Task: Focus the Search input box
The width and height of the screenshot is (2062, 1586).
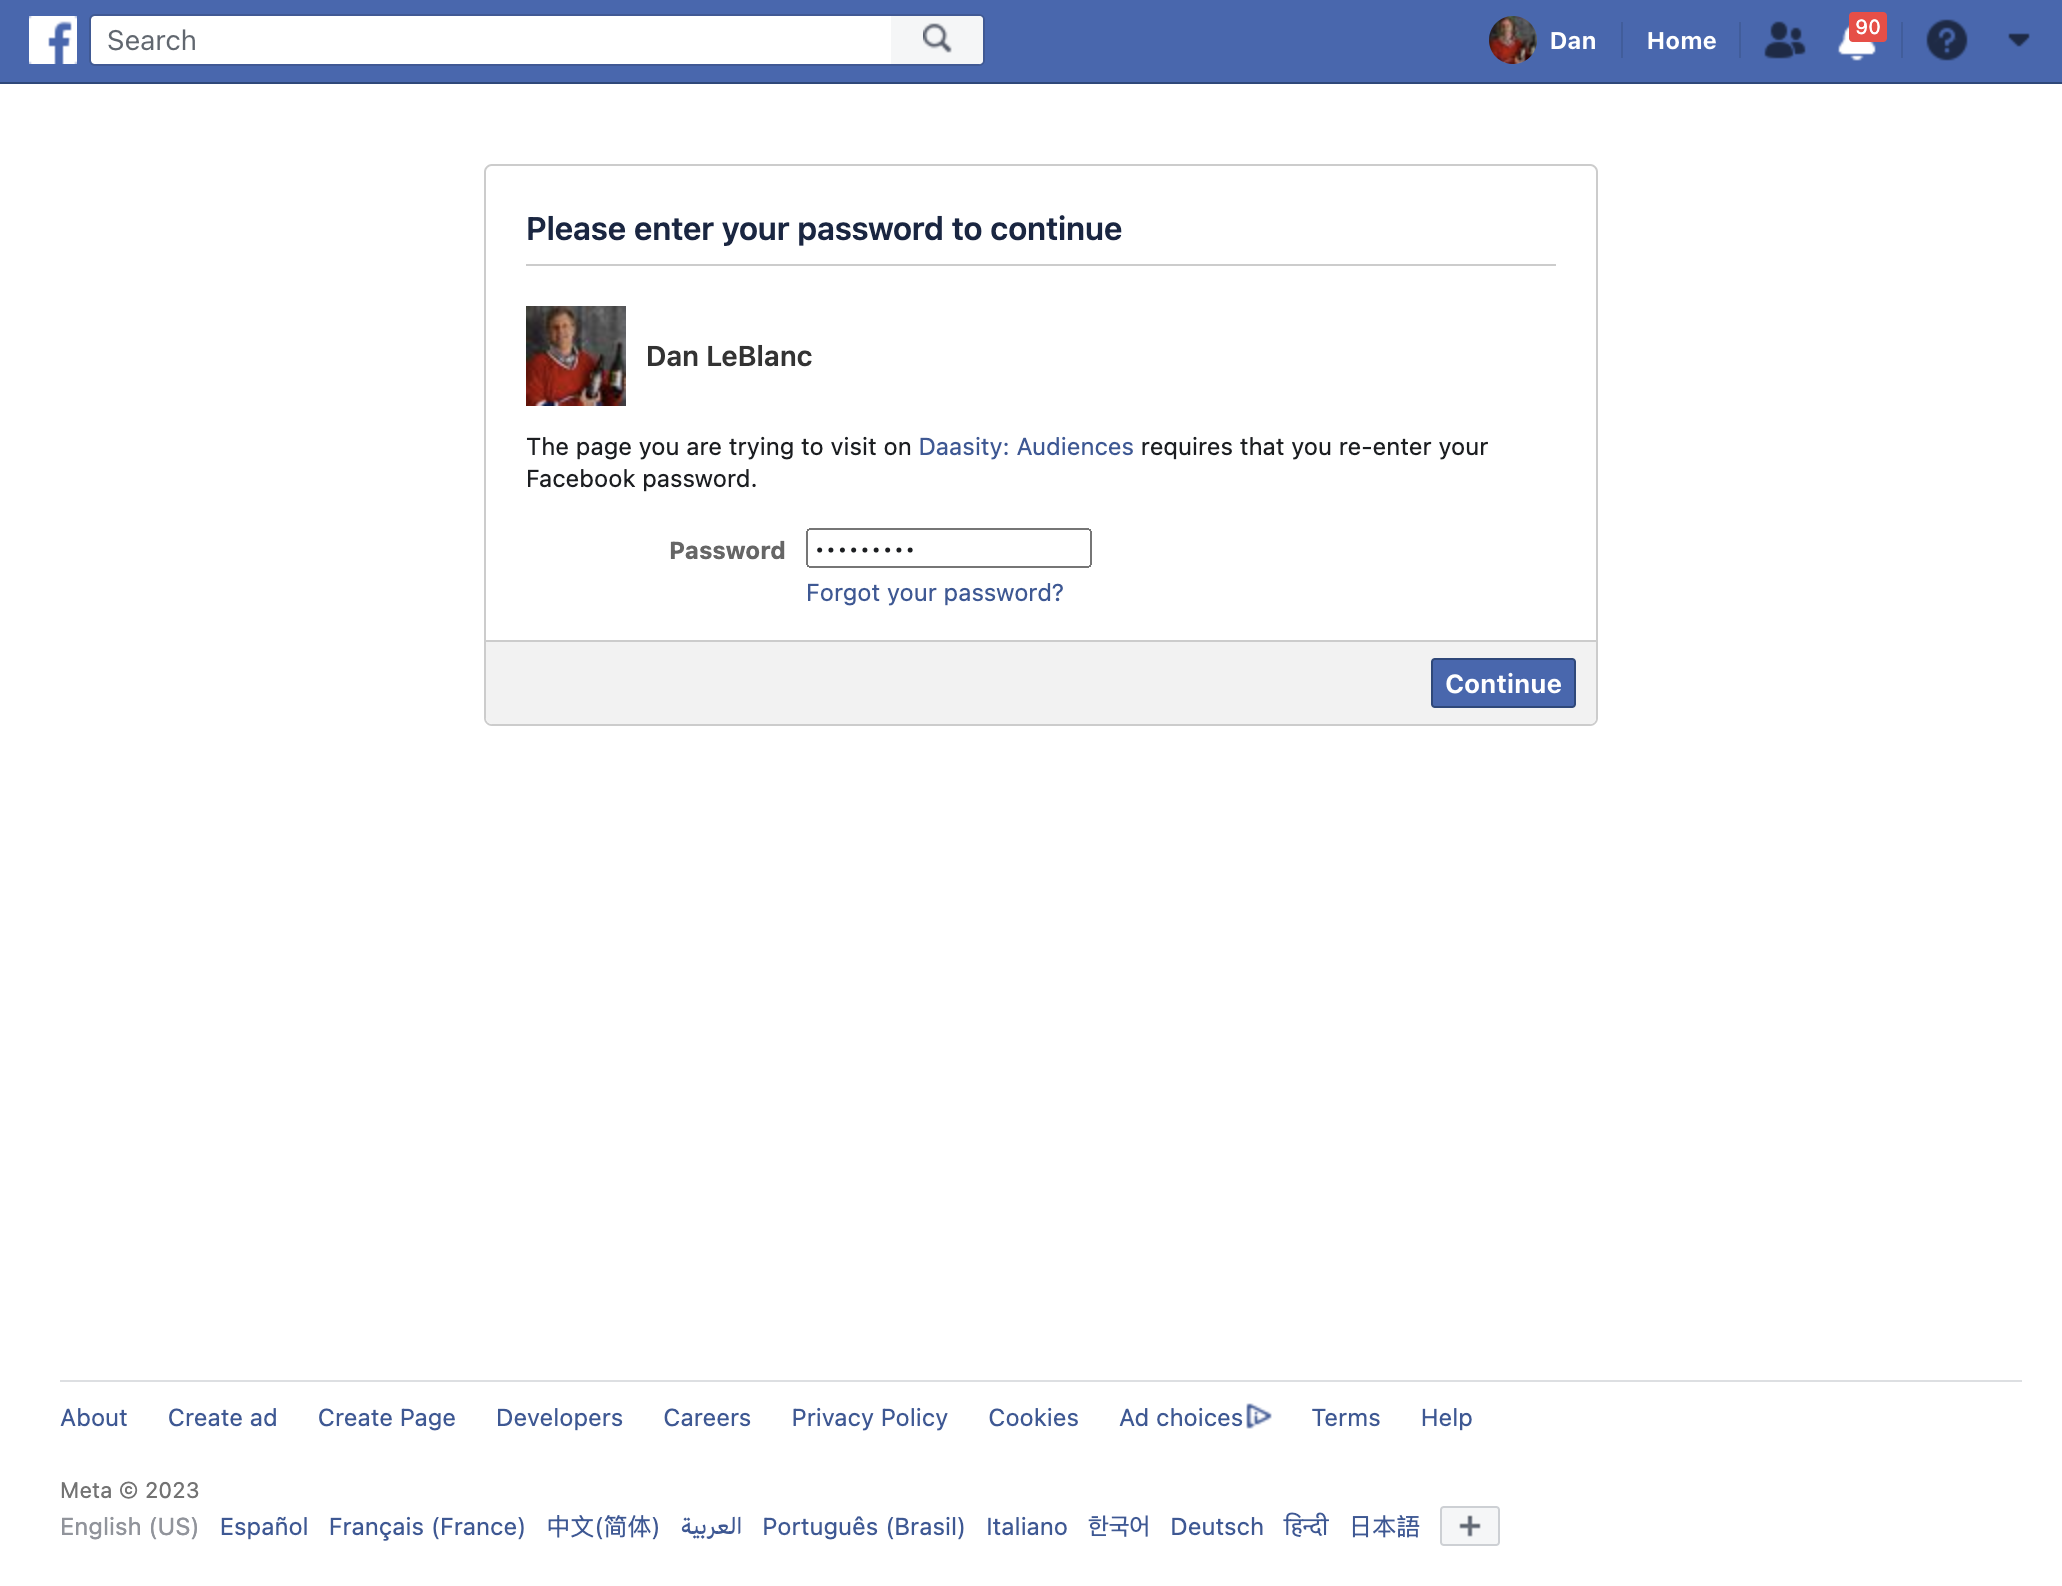Action: pos(490,41)
